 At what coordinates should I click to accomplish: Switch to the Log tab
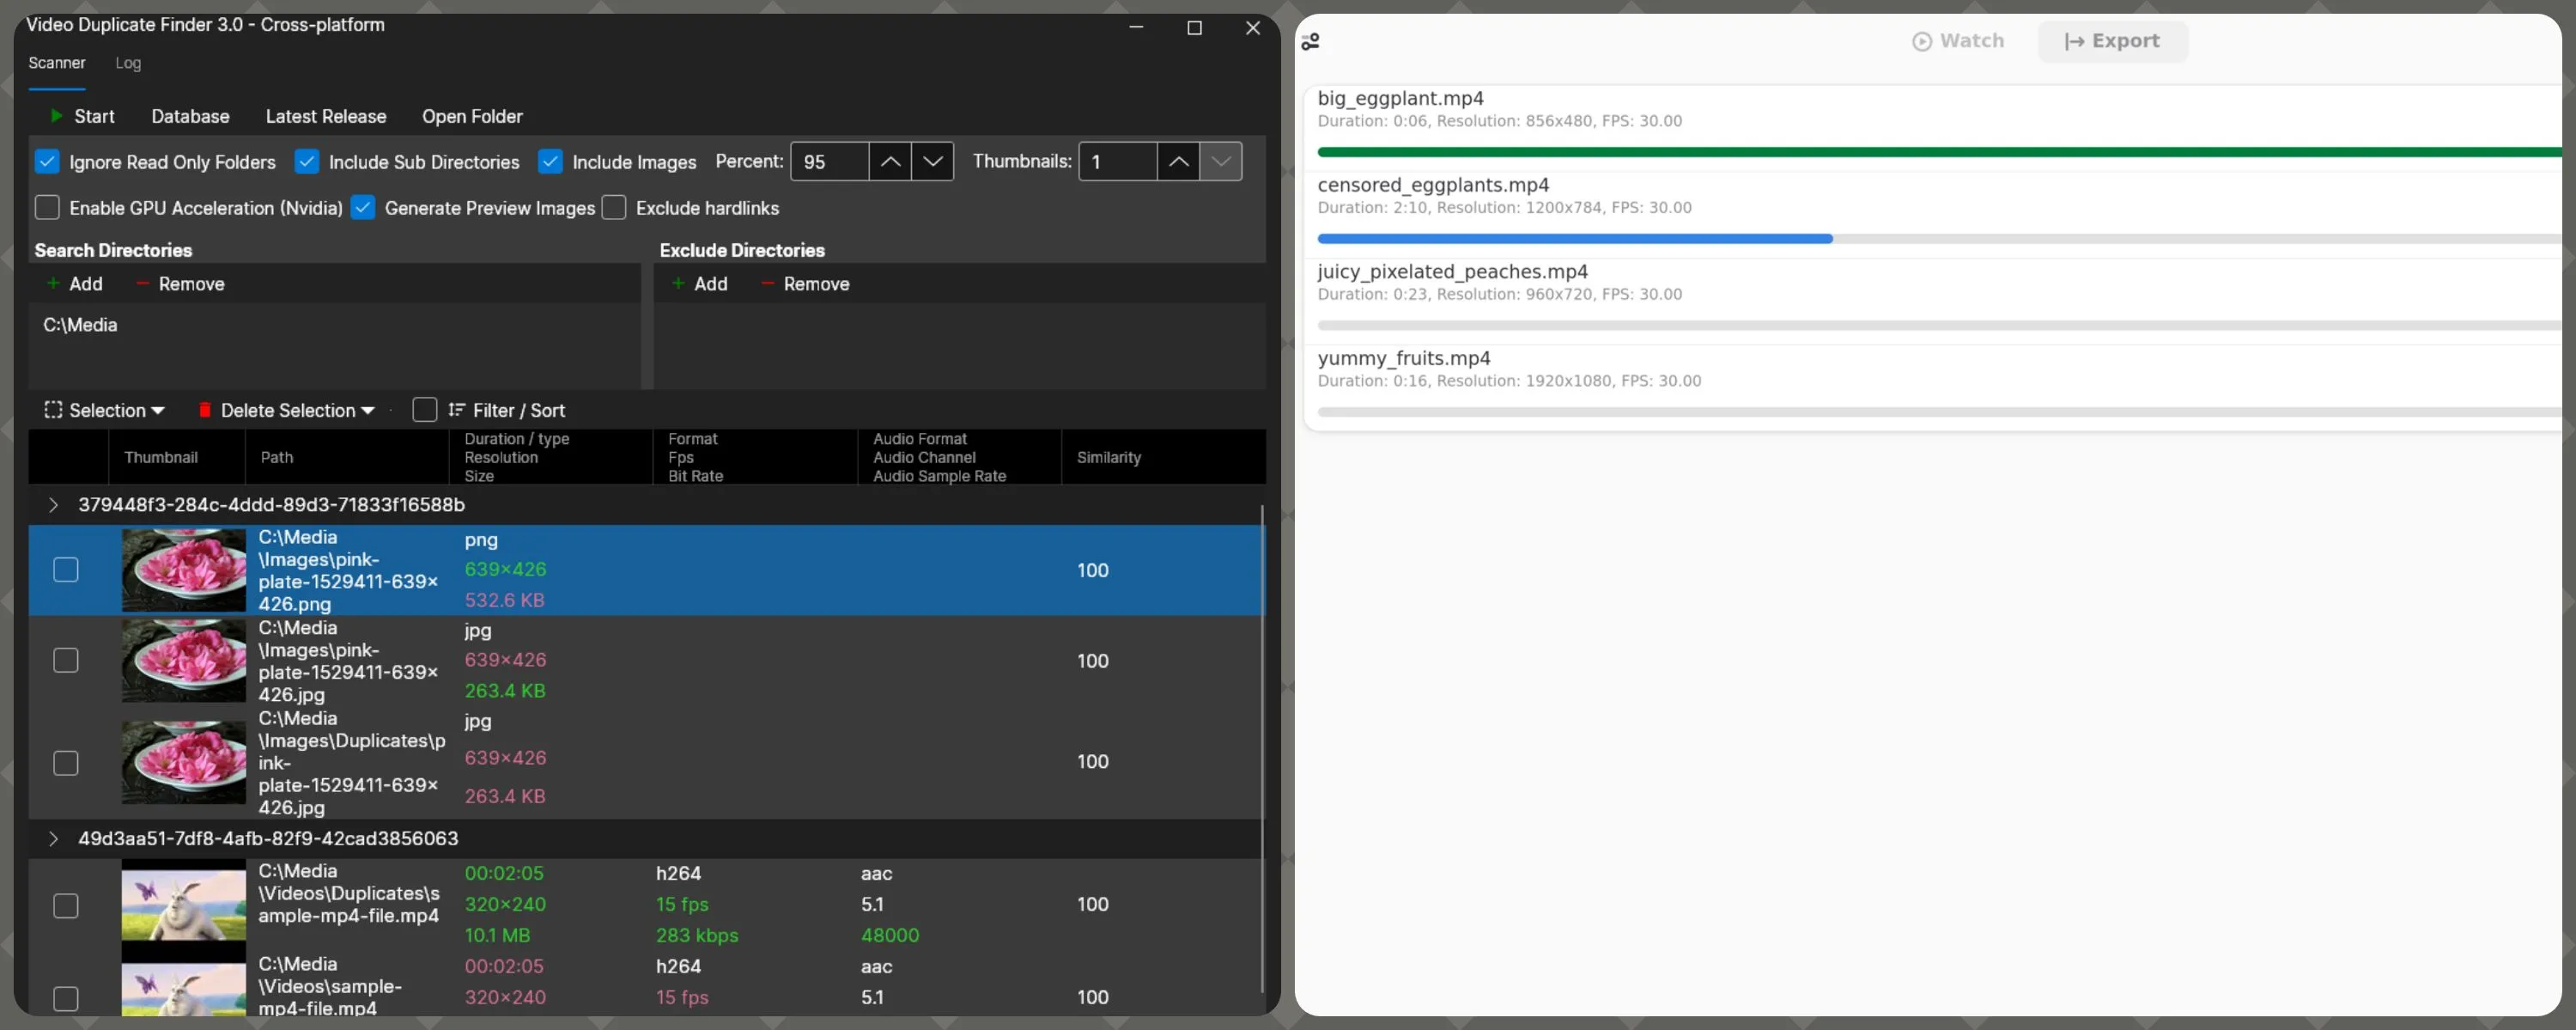click(128, 63)
